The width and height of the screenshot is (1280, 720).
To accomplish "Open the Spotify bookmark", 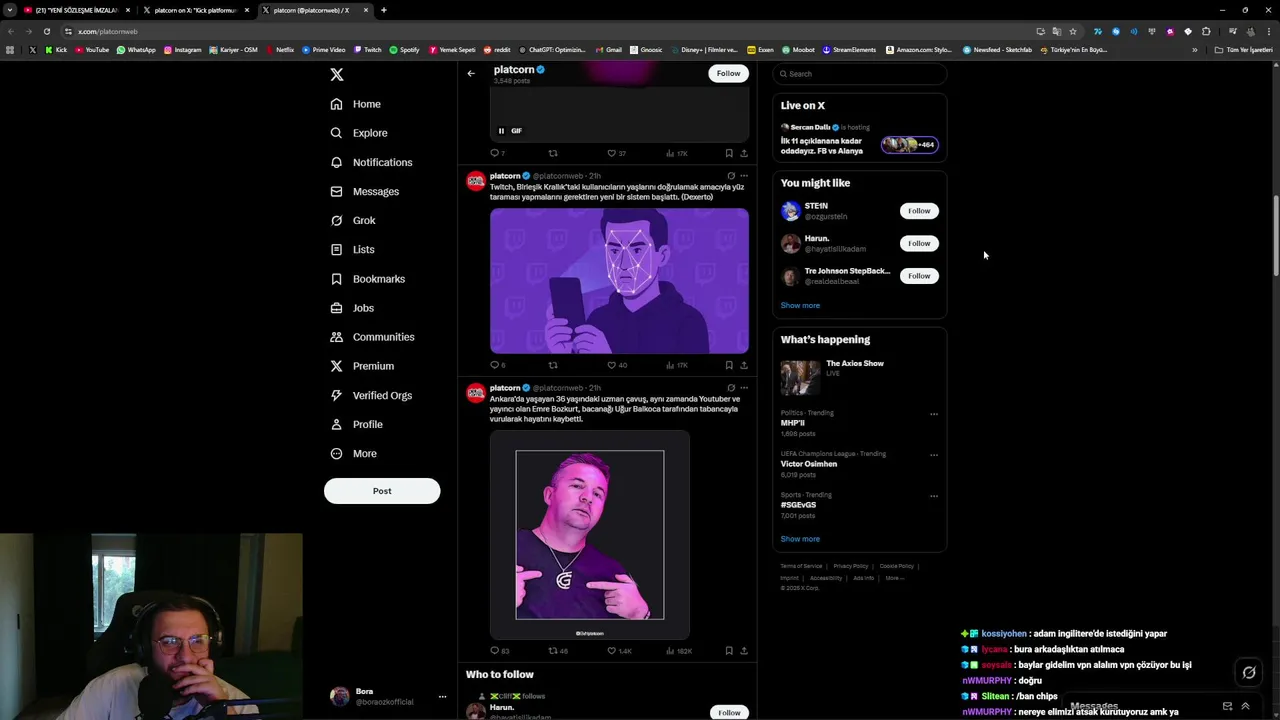I will click(404, 49).
